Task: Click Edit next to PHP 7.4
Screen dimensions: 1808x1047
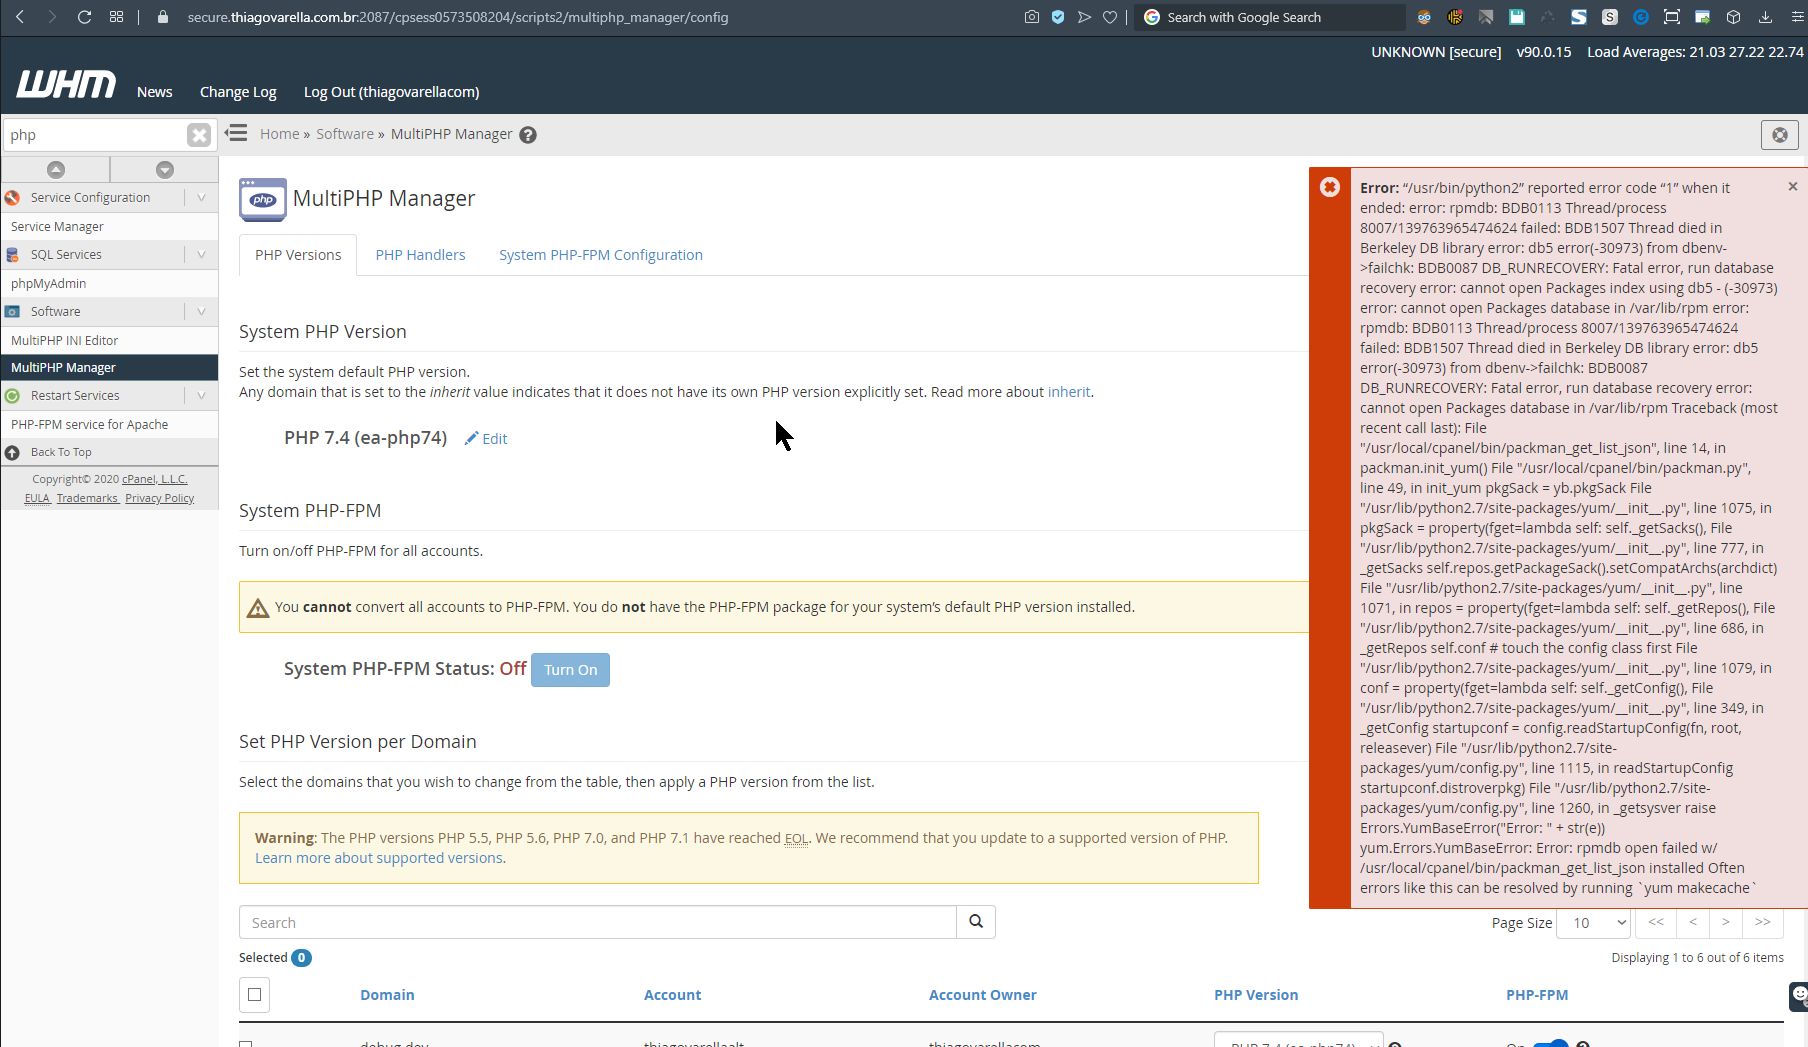Action: 486,439
